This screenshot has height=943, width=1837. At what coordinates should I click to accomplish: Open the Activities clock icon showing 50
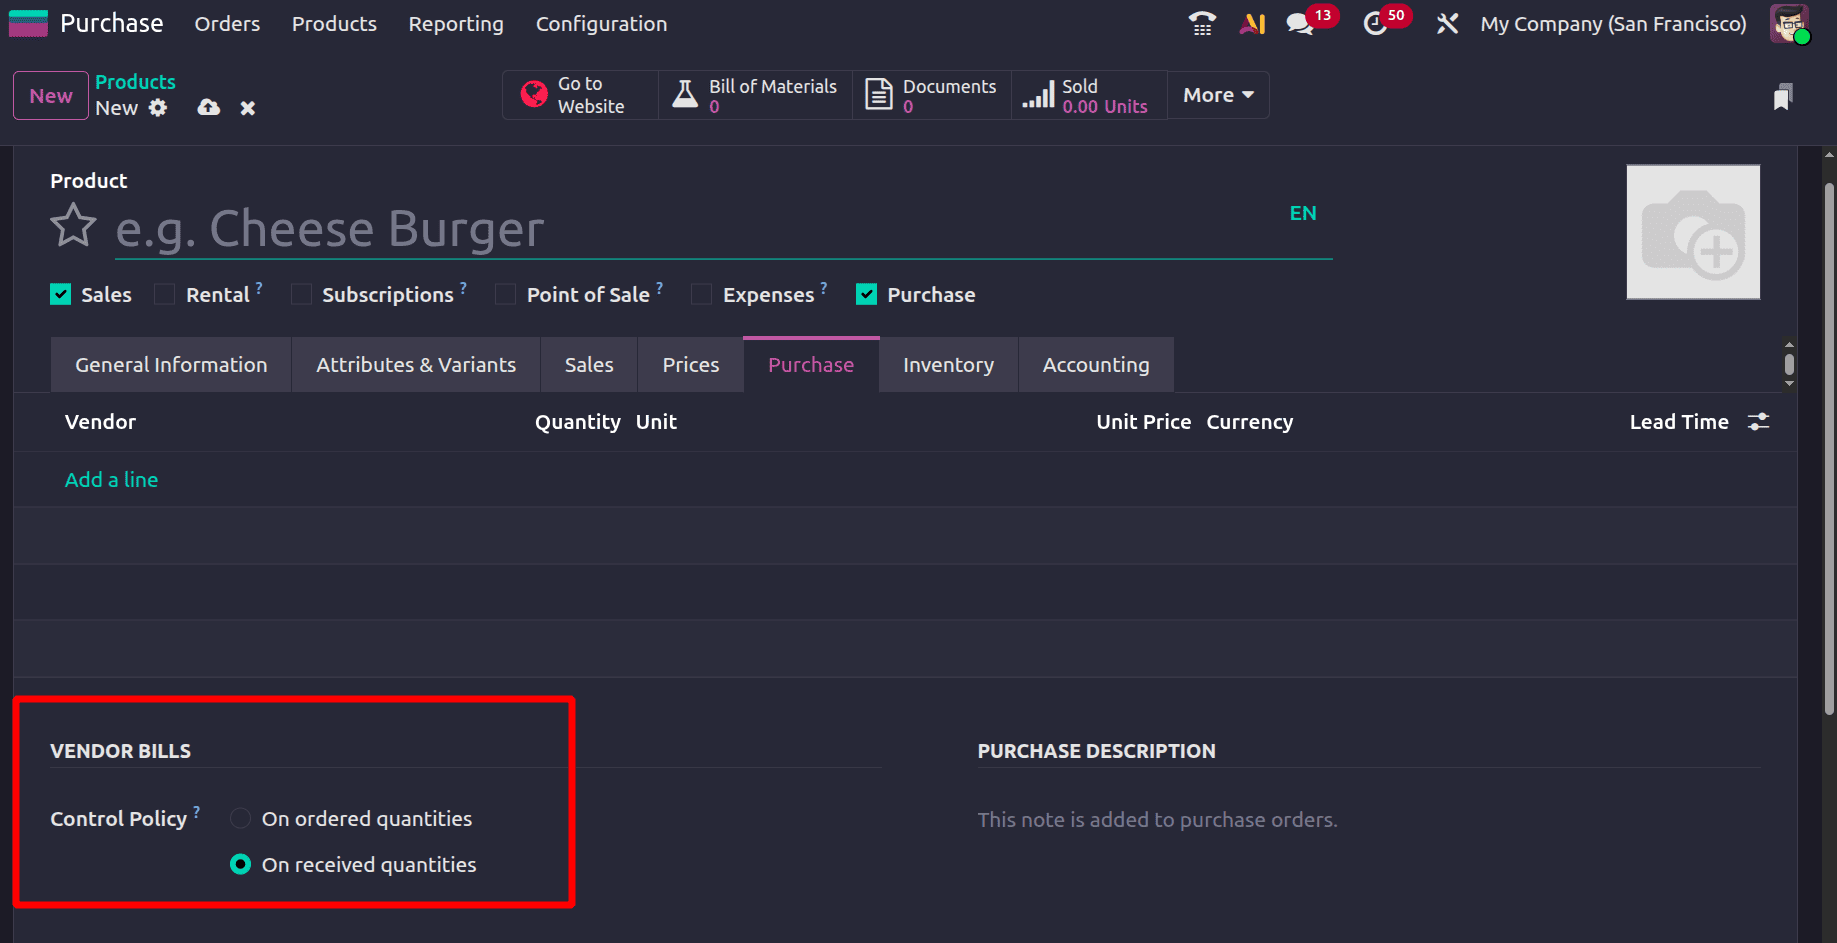point(1377,23)
